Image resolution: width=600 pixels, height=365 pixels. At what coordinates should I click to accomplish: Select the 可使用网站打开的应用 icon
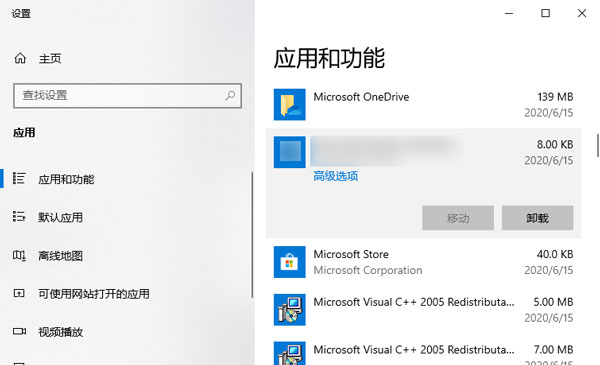click(19, 293)
